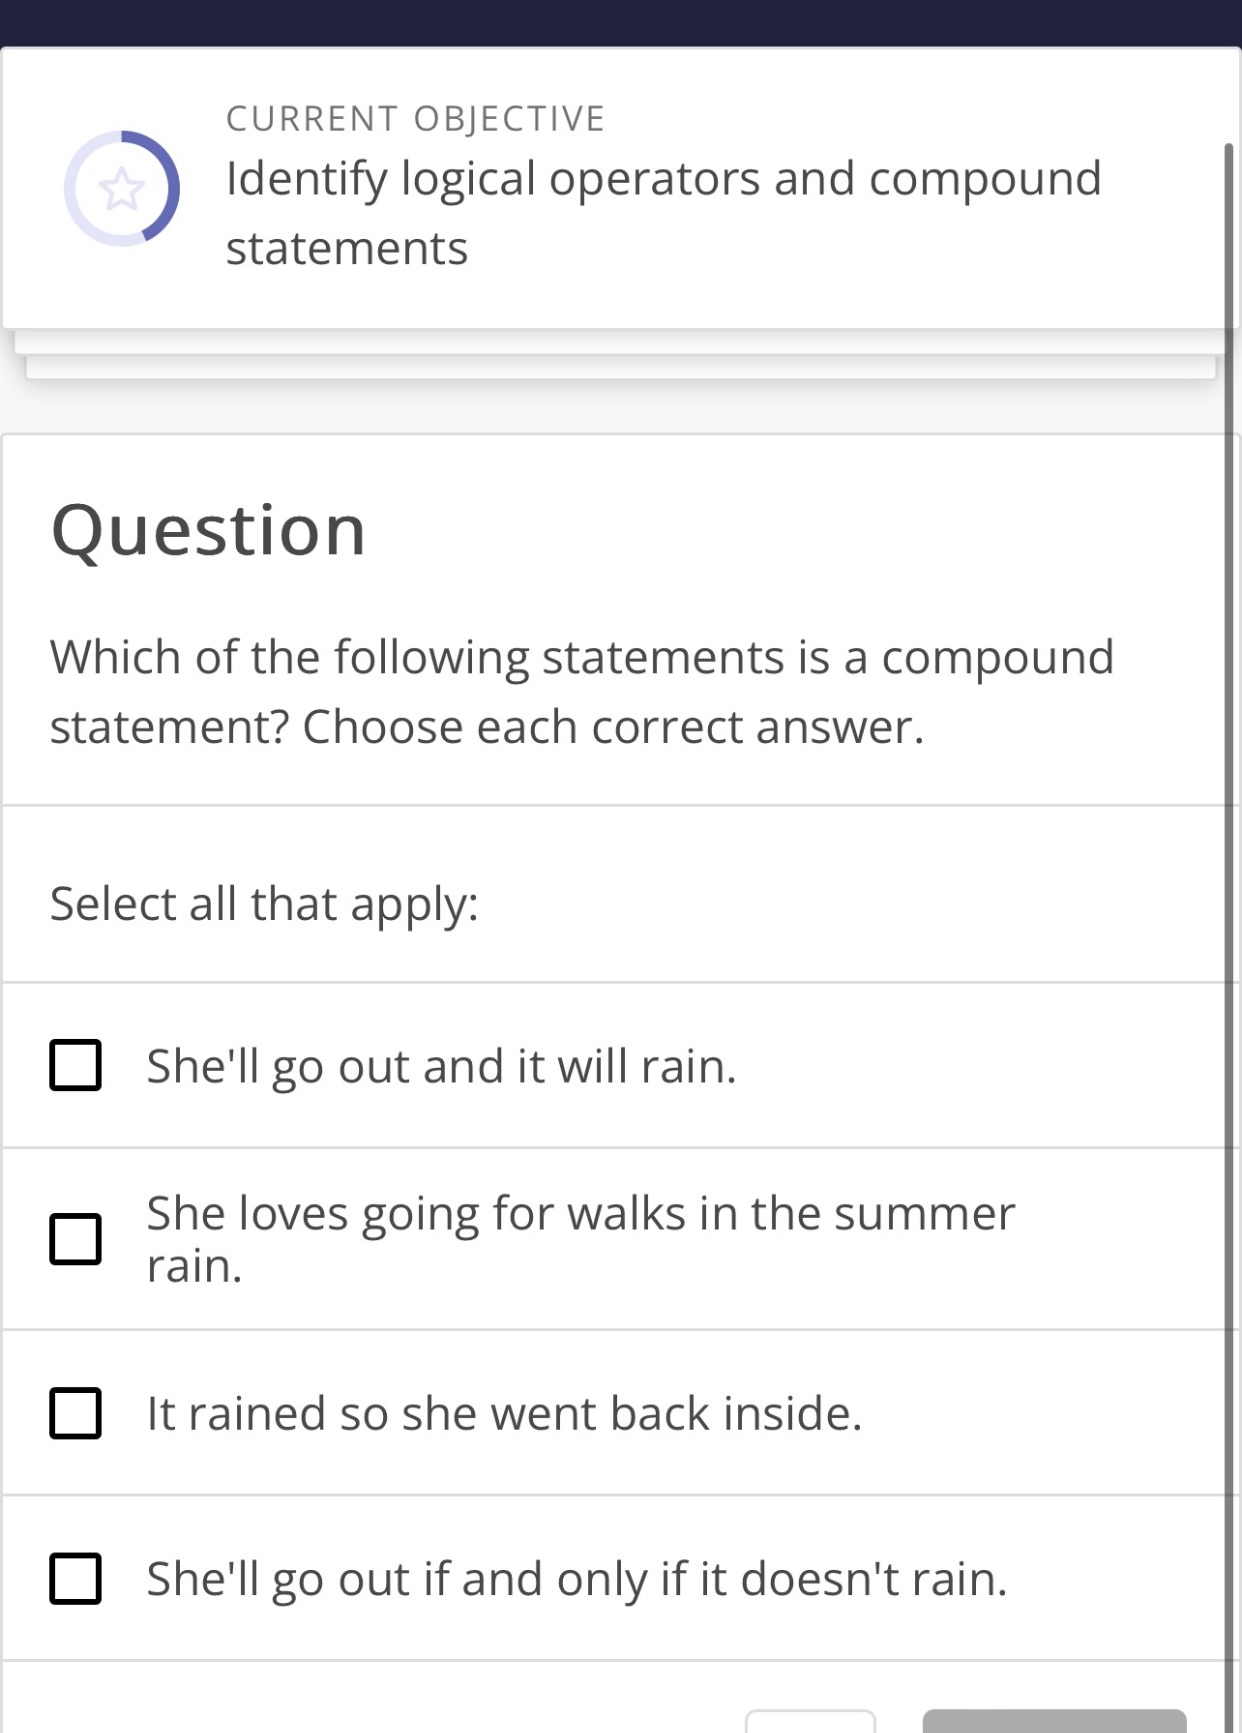This screenshot has width=1242, height=1733.
Task: Click the Question heading
Action: [208, 529]
